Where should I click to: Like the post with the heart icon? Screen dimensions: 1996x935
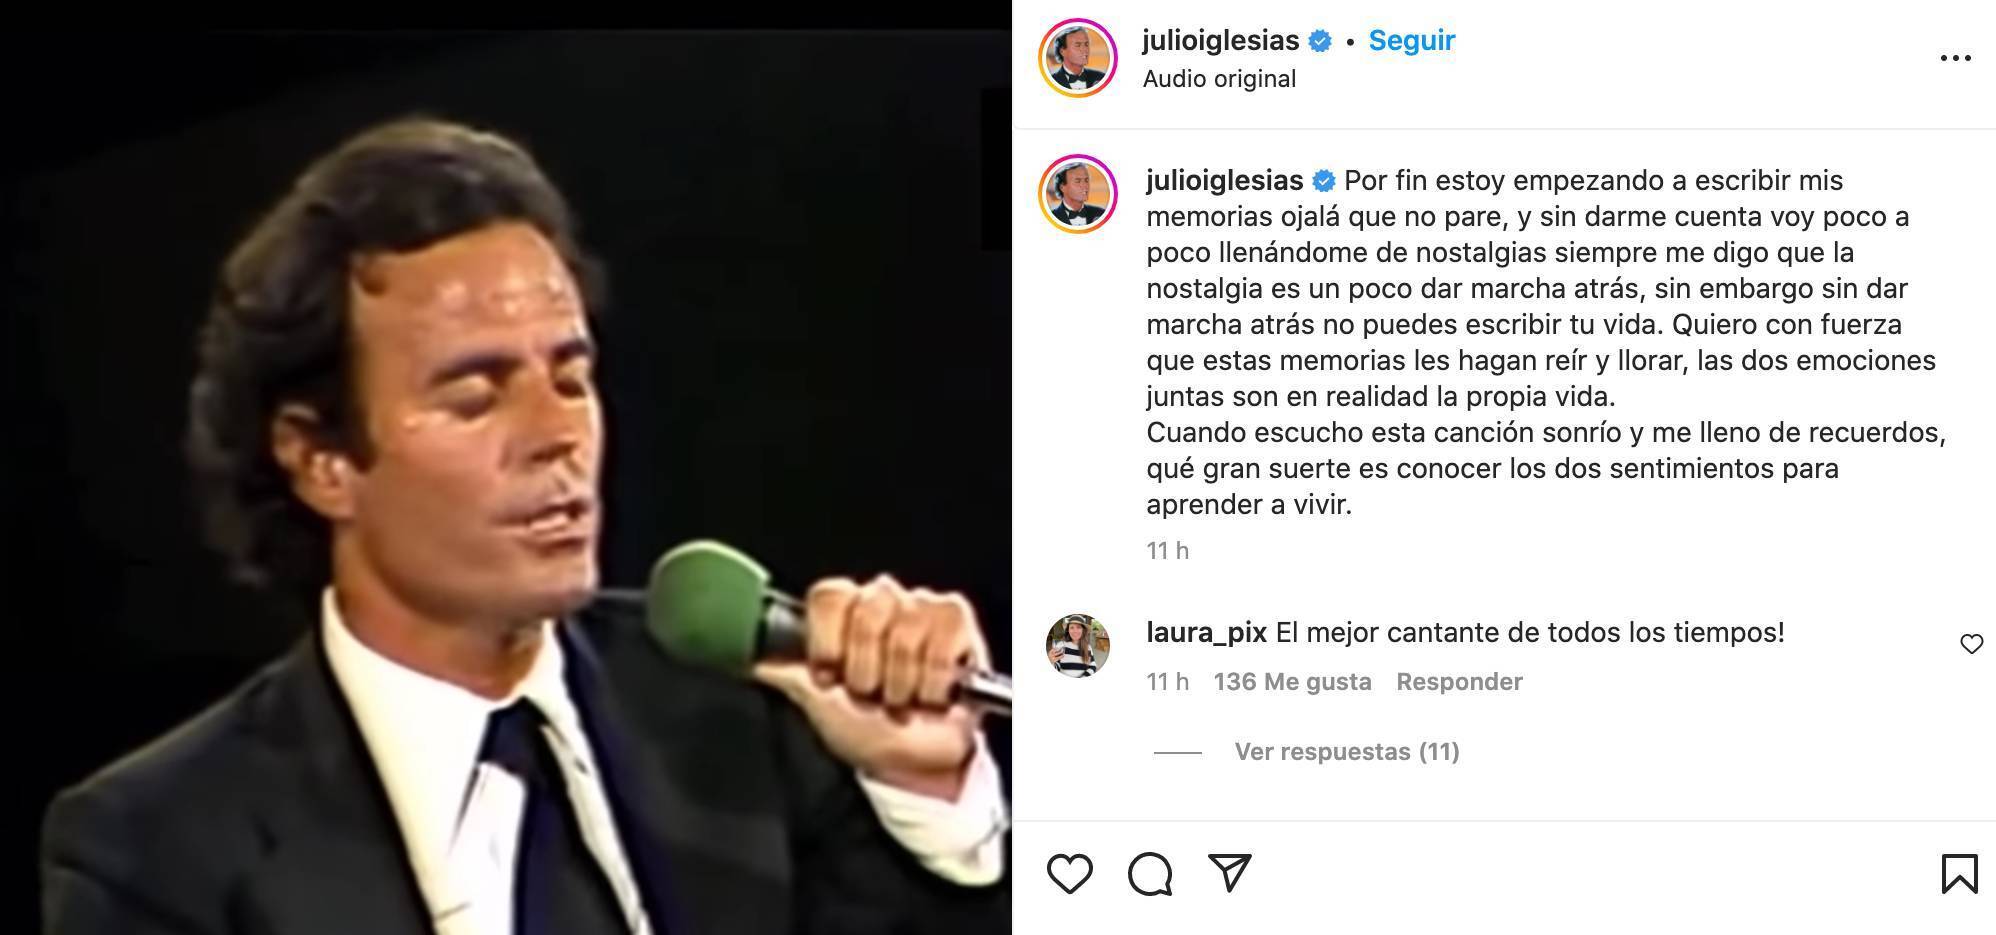tap(1069, 874)
